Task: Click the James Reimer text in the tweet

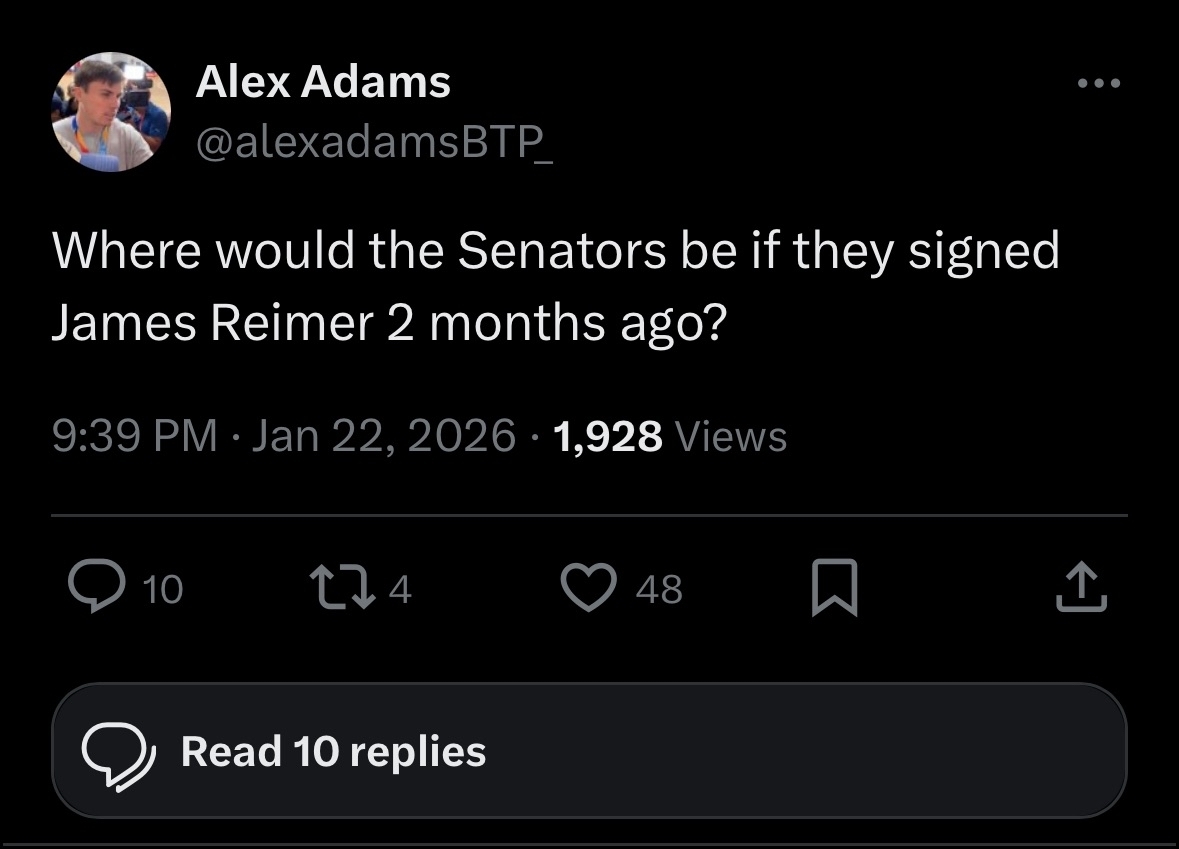Action: pos(210,324)
